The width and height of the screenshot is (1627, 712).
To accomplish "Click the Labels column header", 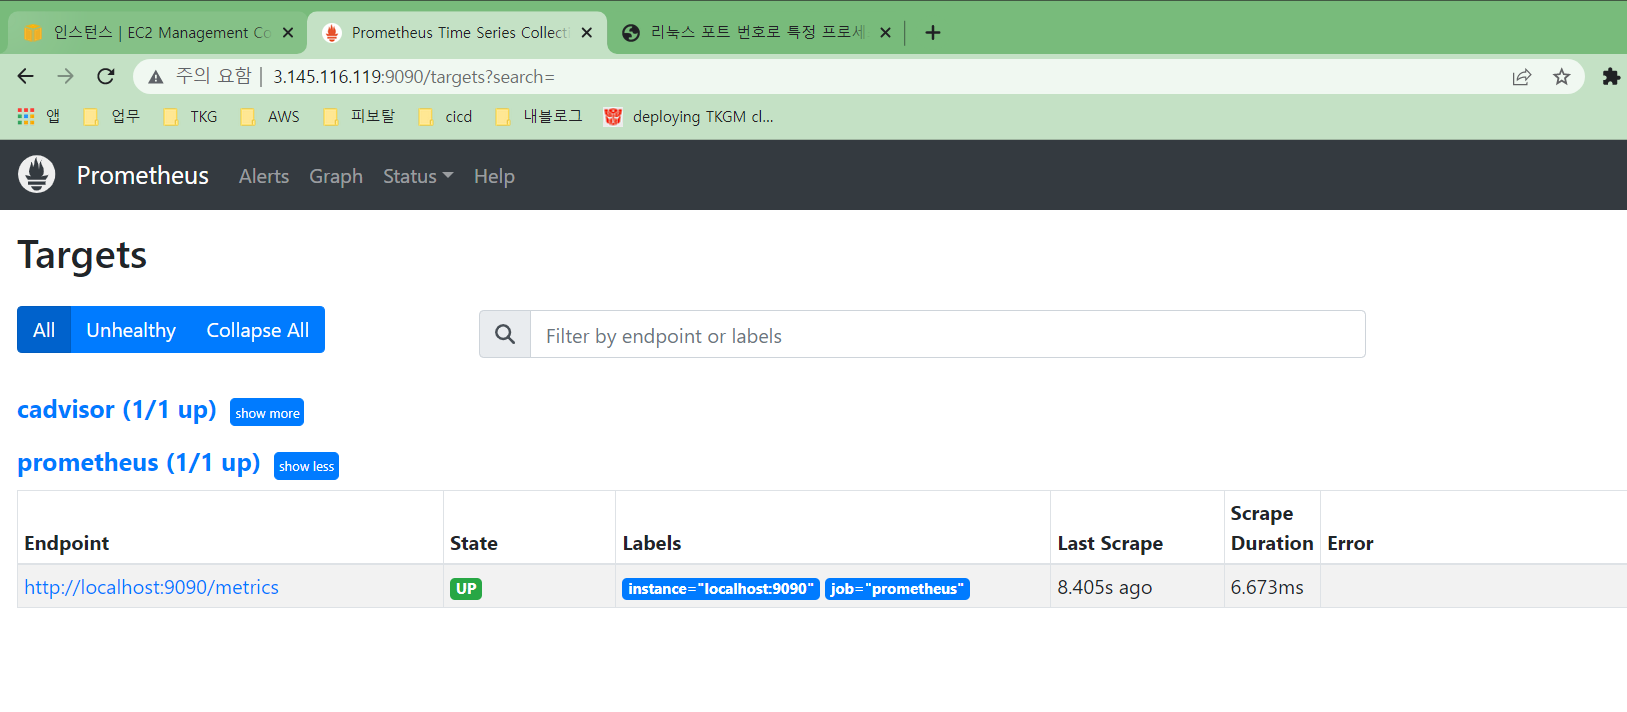I will point(652,543).
